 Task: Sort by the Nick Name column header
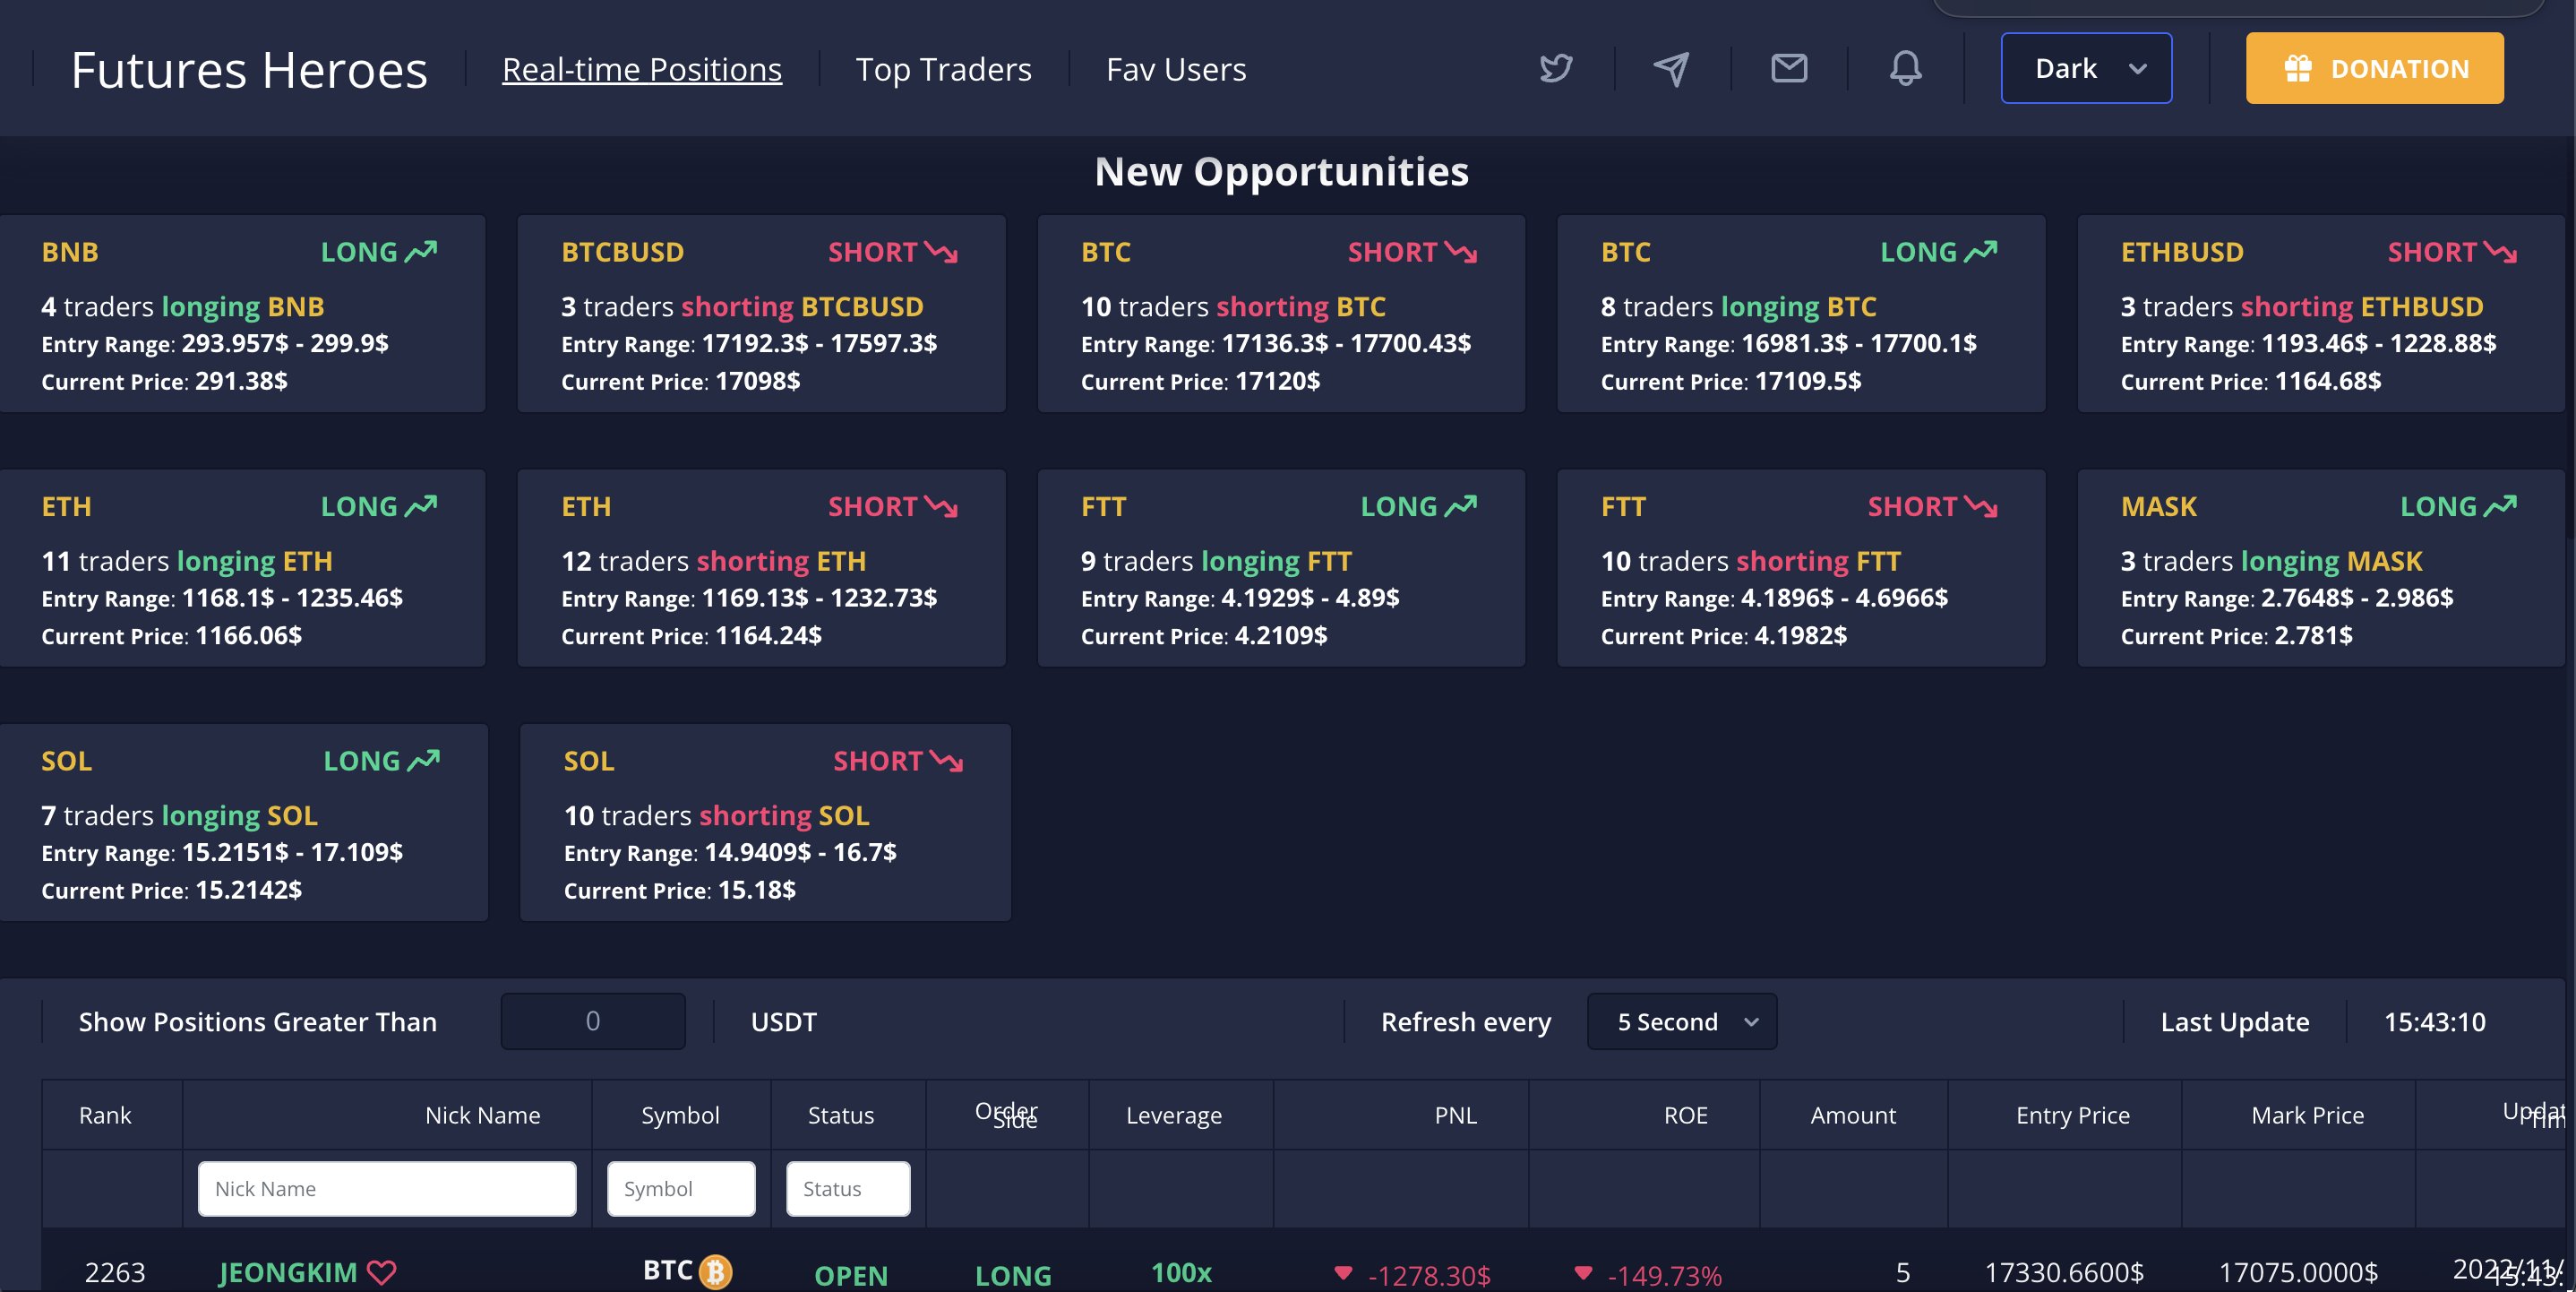[x=482, y=1114]
